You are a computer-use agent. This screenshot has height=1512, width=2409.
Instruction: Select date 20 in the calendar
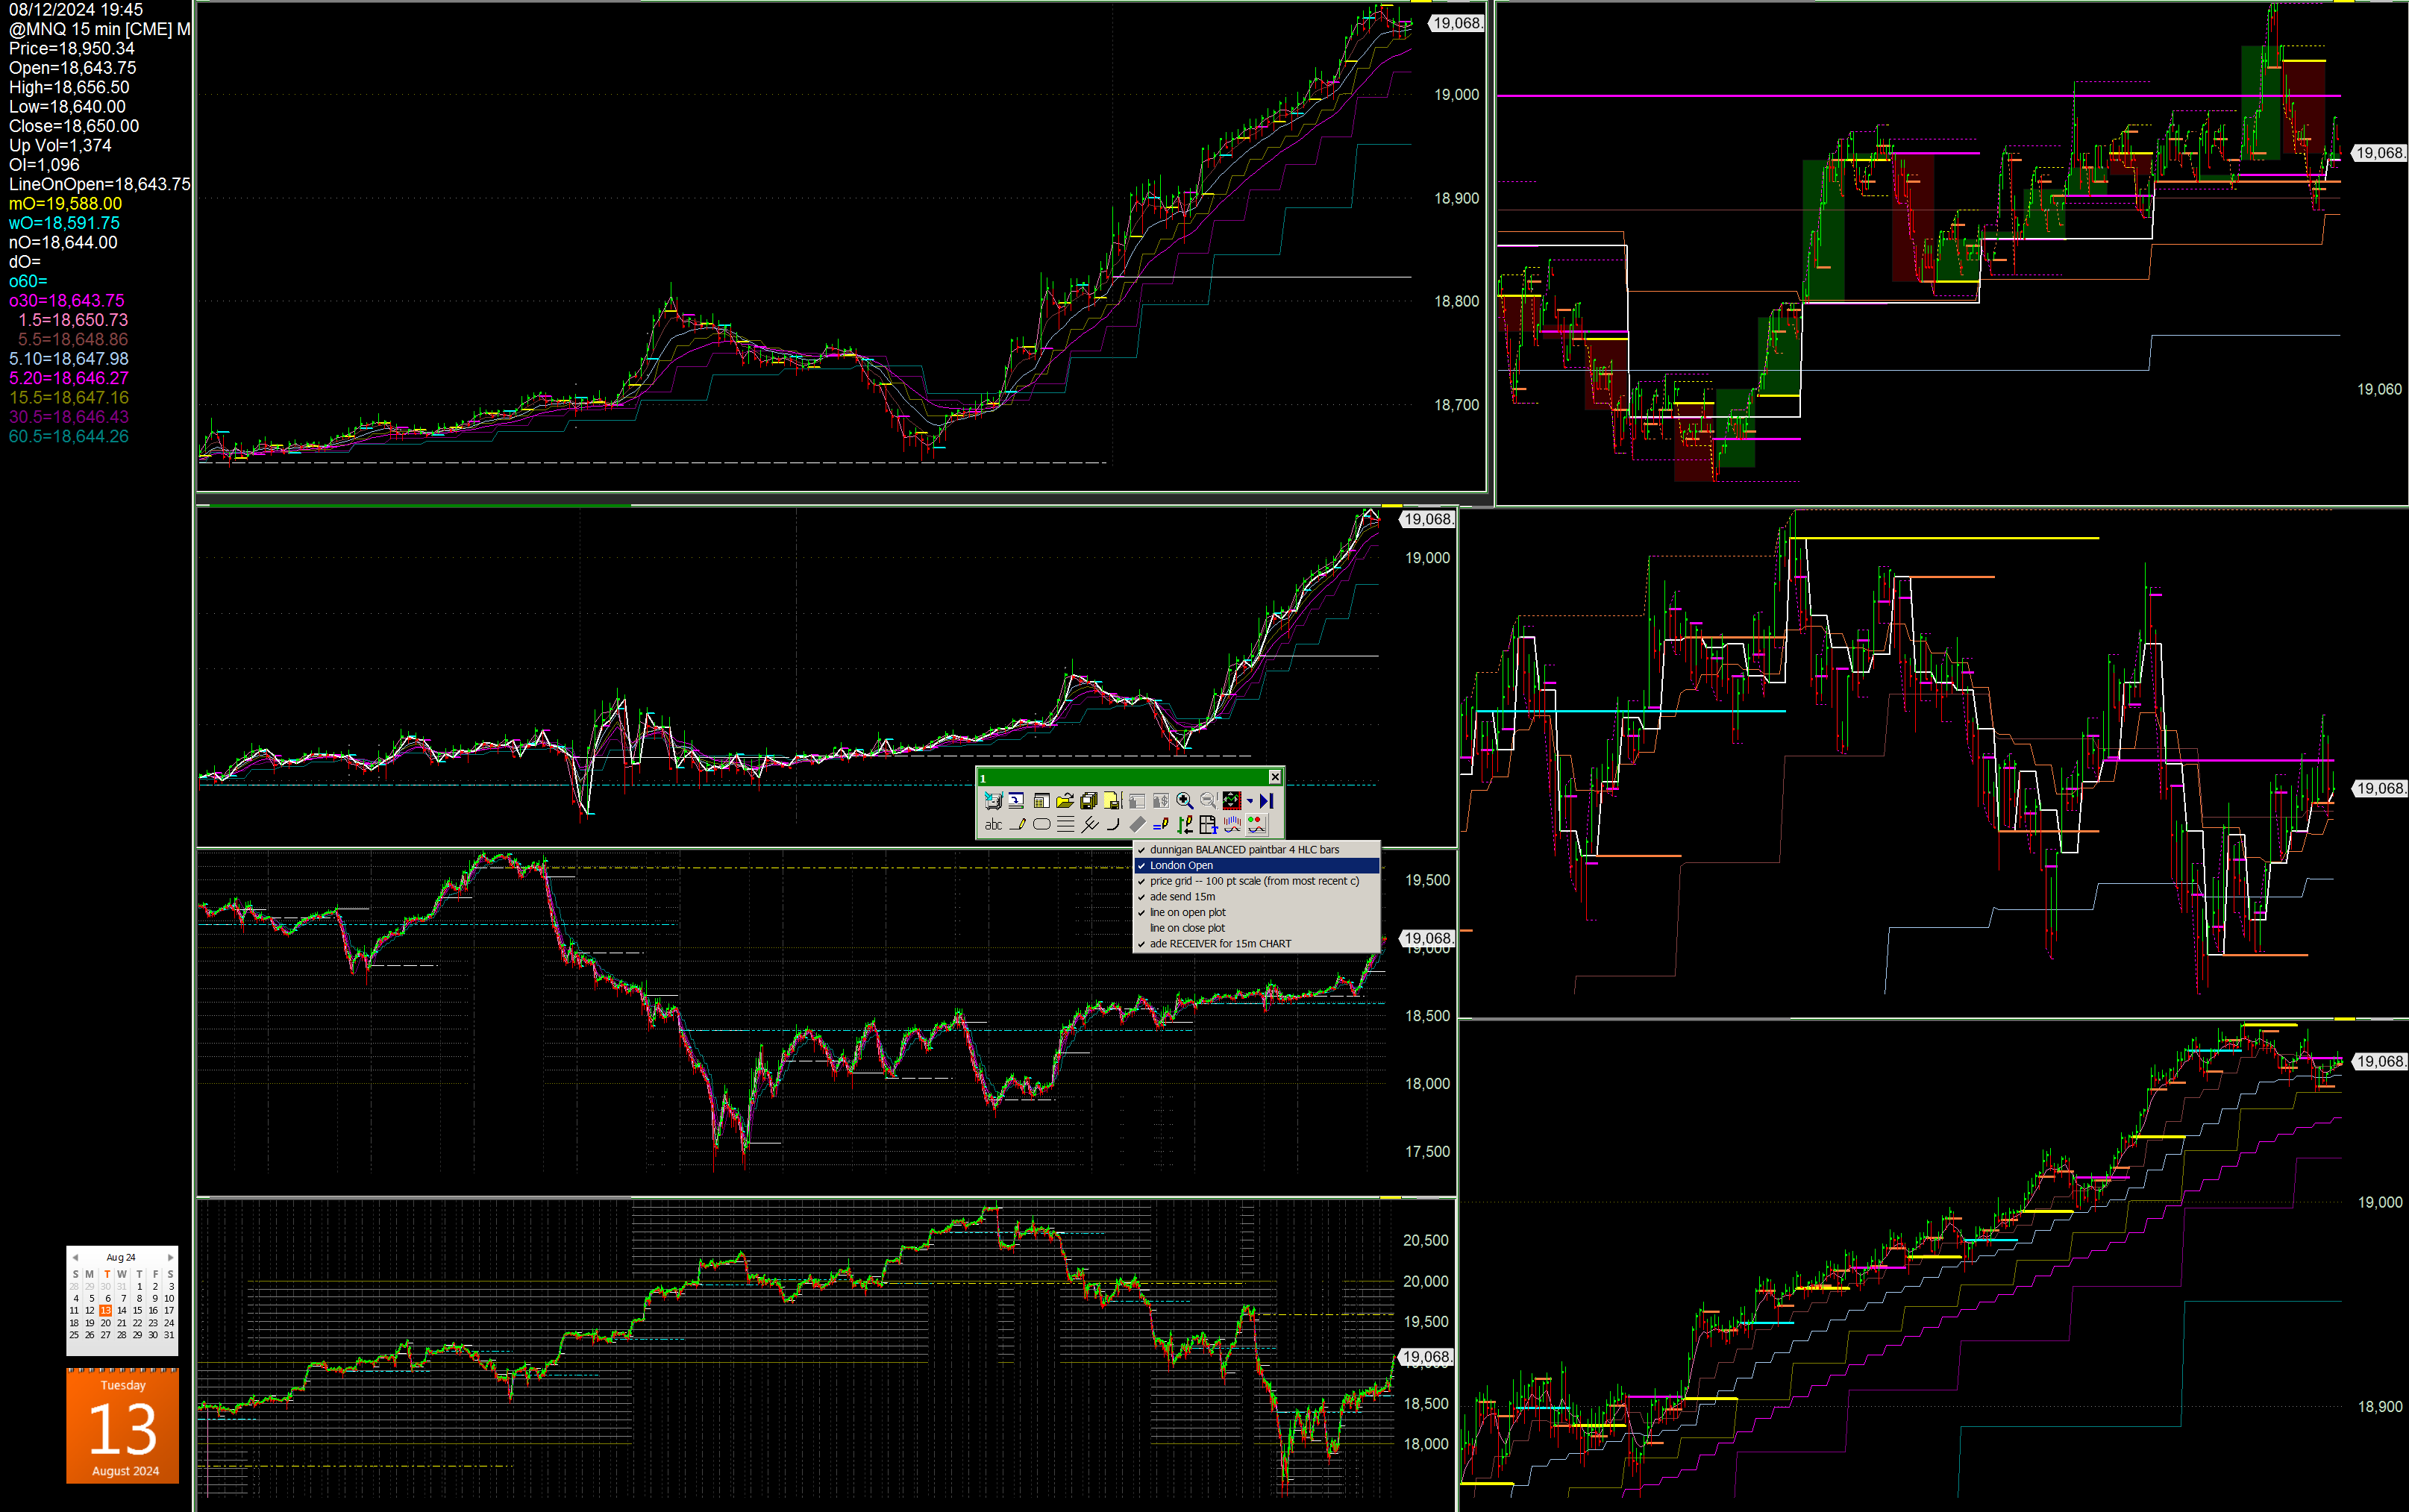click(x=106, y=1322)
